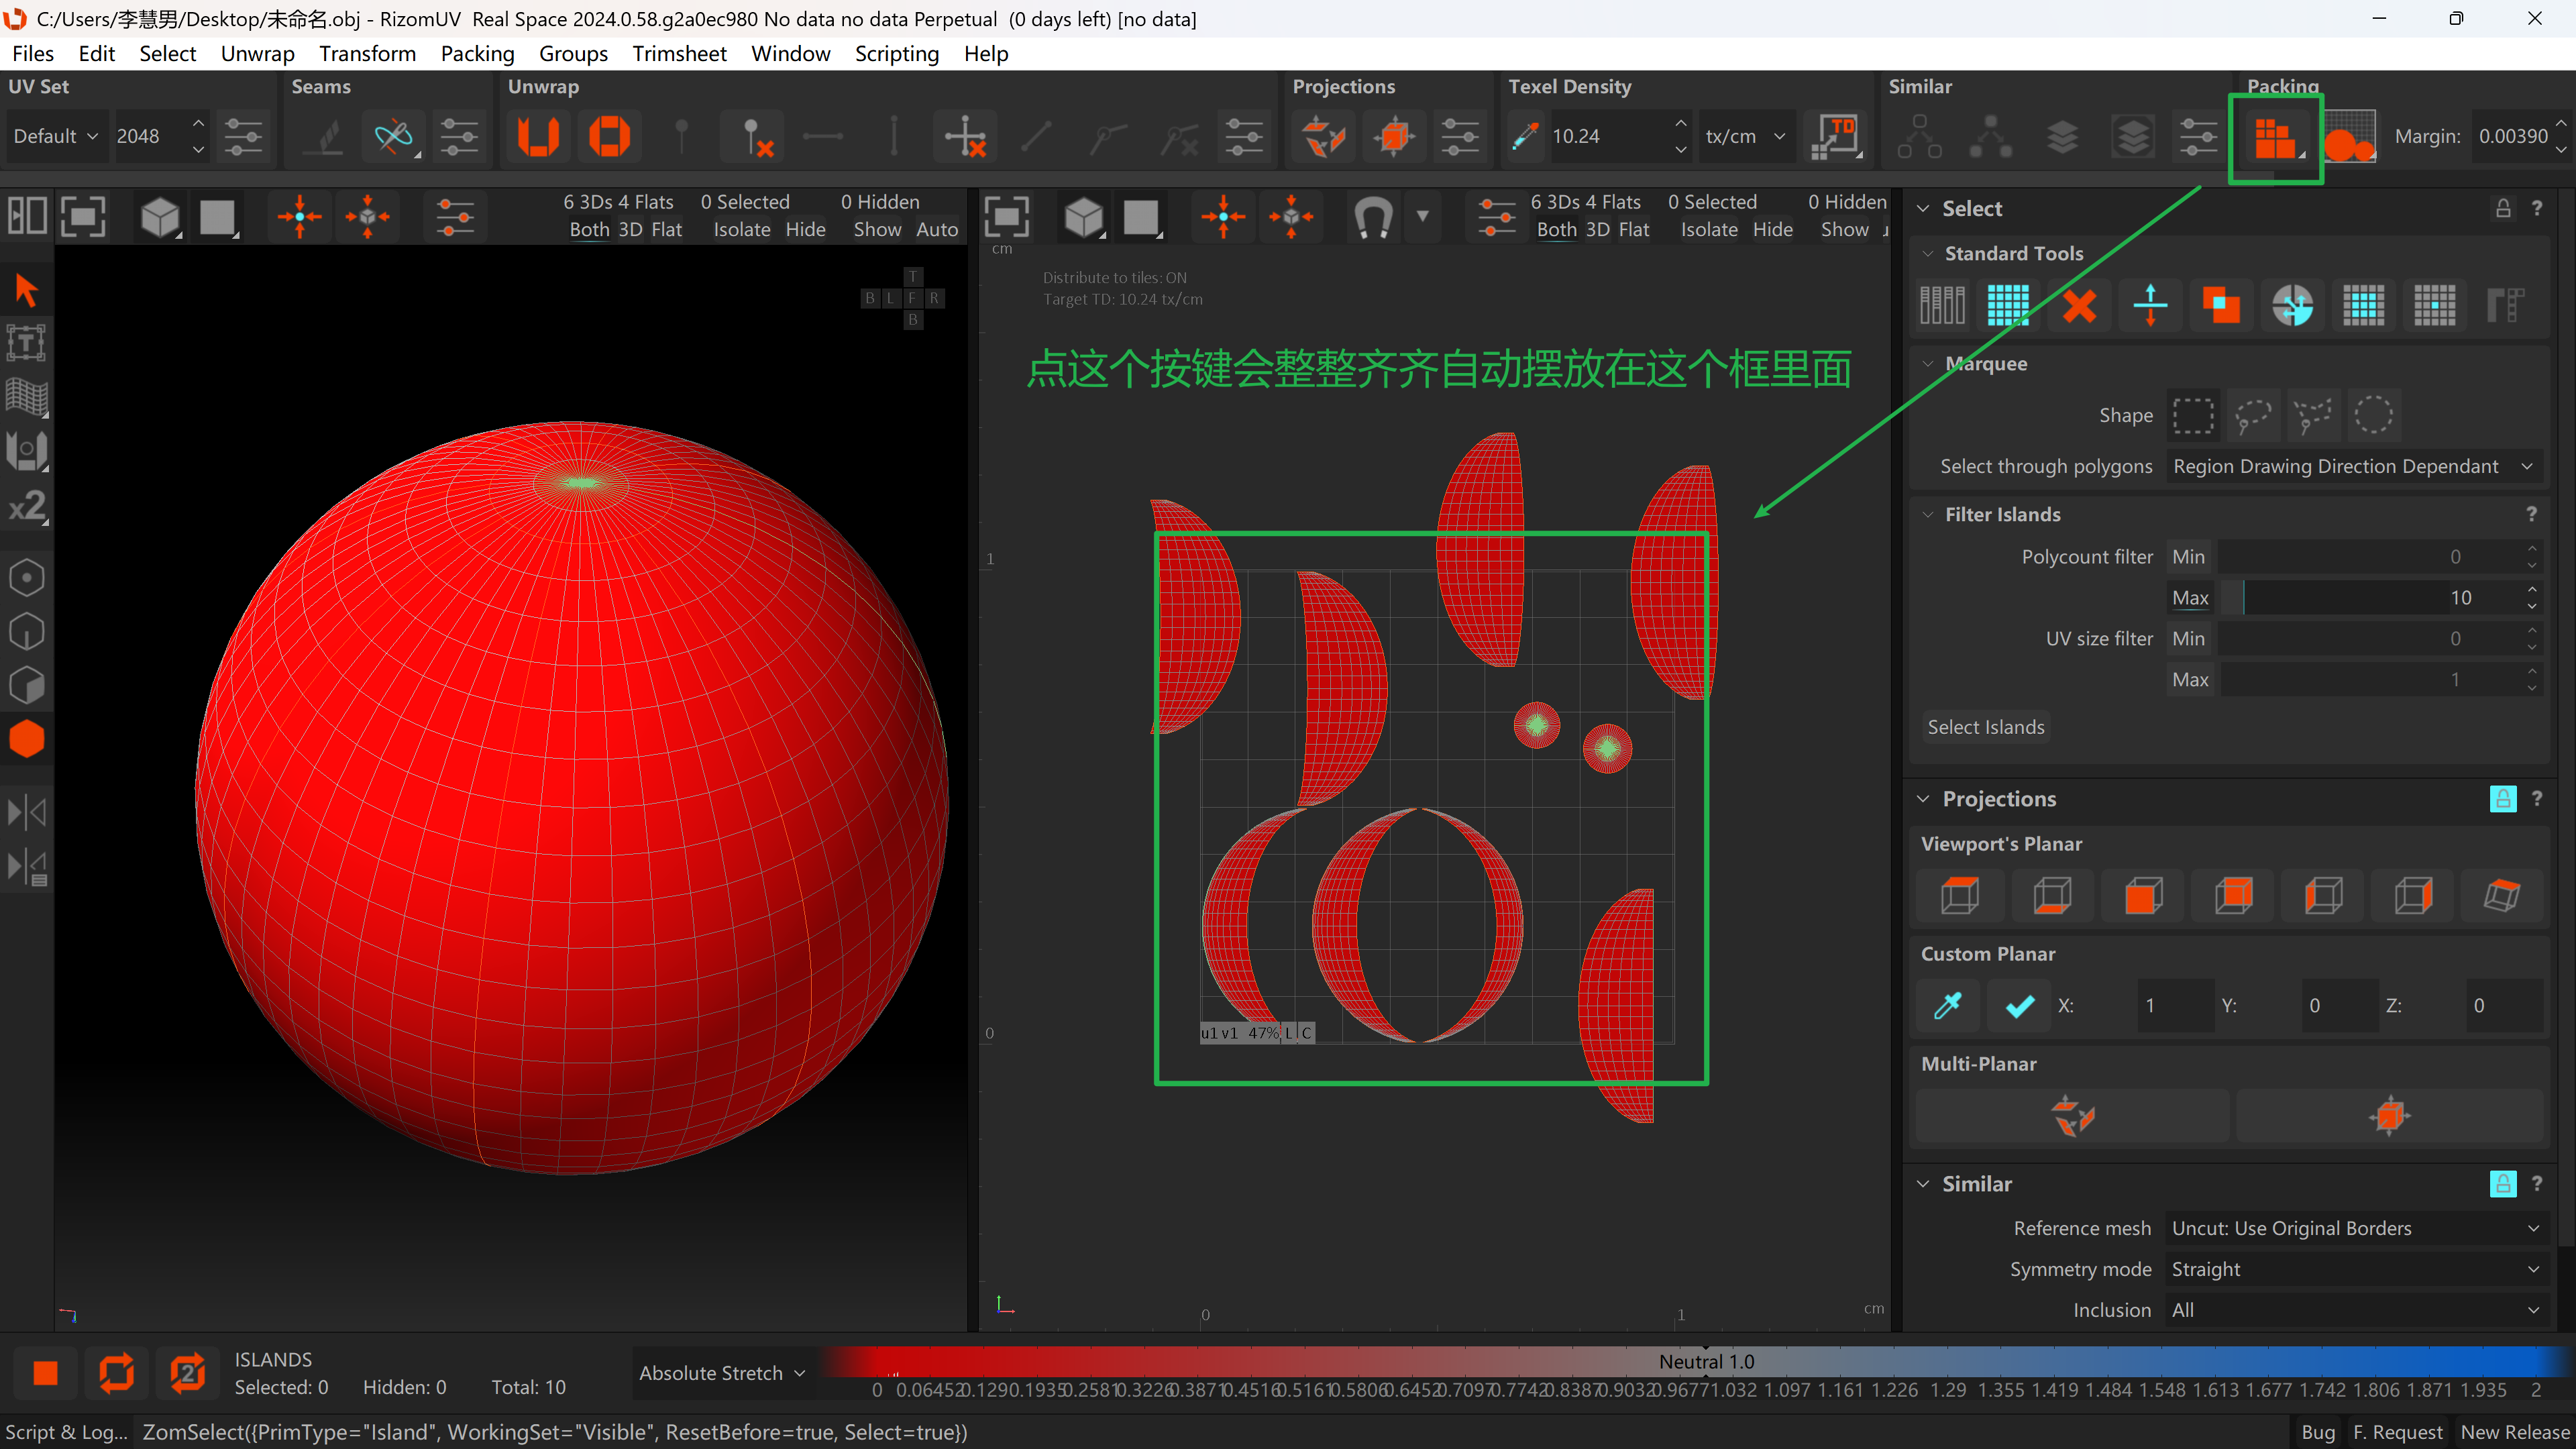The height and width of the screenshot is (1449, 2576).
Task: Click the x2 tool icon in sidebar
Action: [26, 506]
